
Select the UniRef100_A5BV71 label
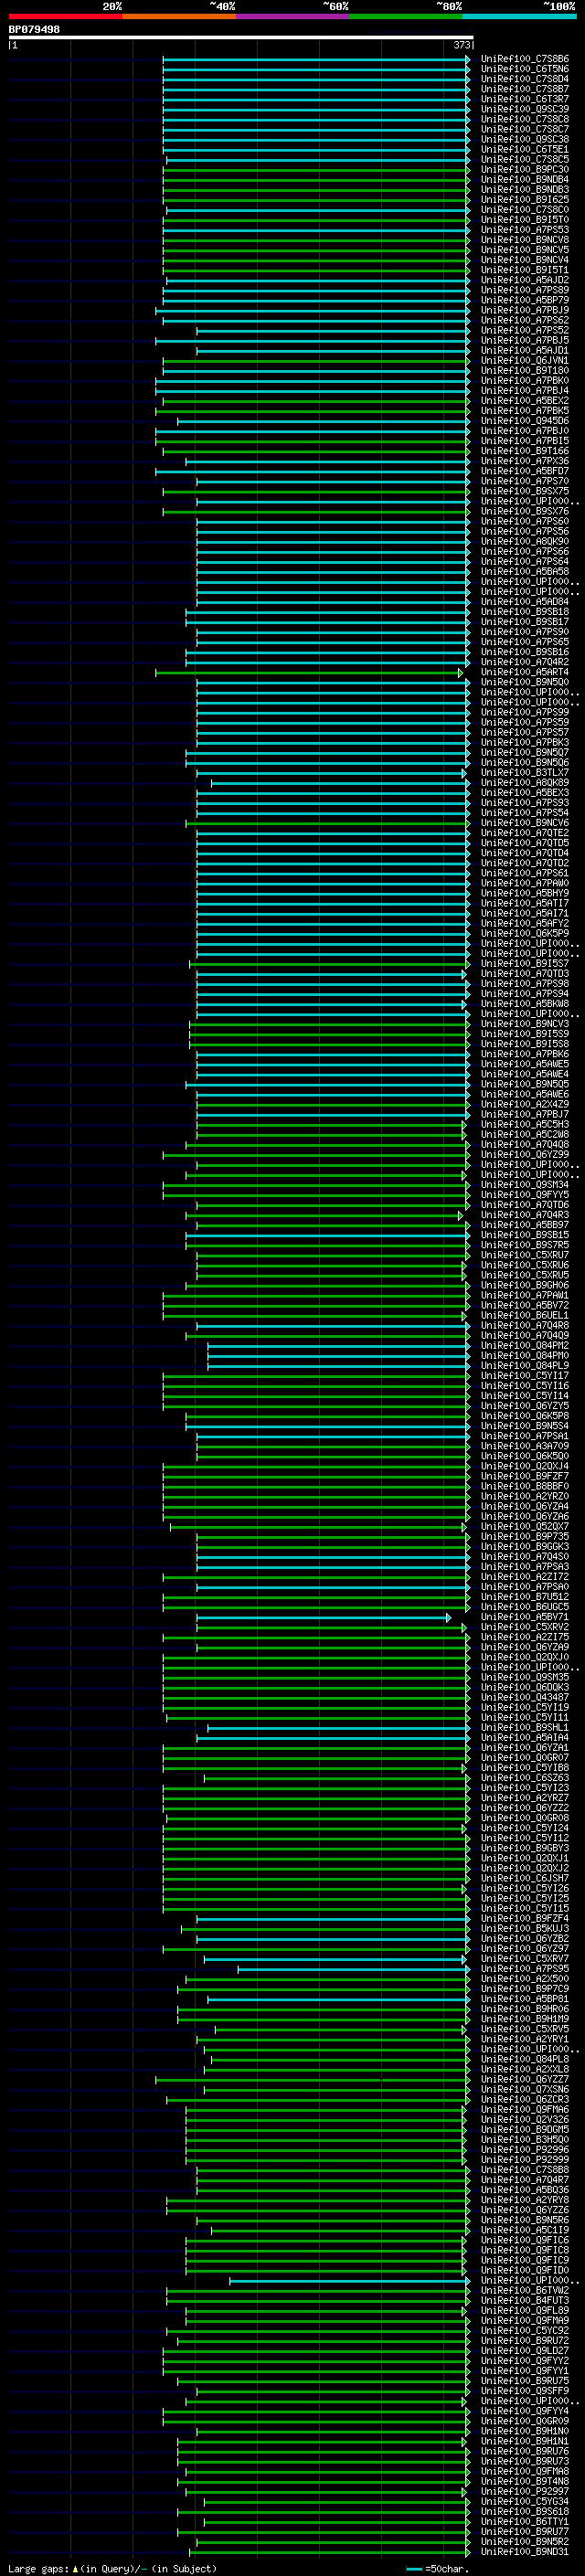[x=525, y=1617]
